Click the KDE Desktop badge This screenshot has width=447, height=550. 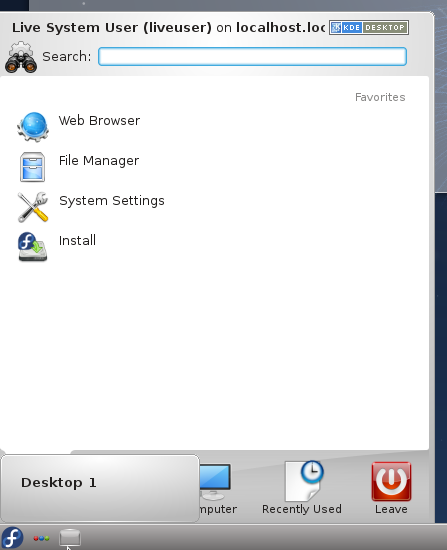point(369,27)
